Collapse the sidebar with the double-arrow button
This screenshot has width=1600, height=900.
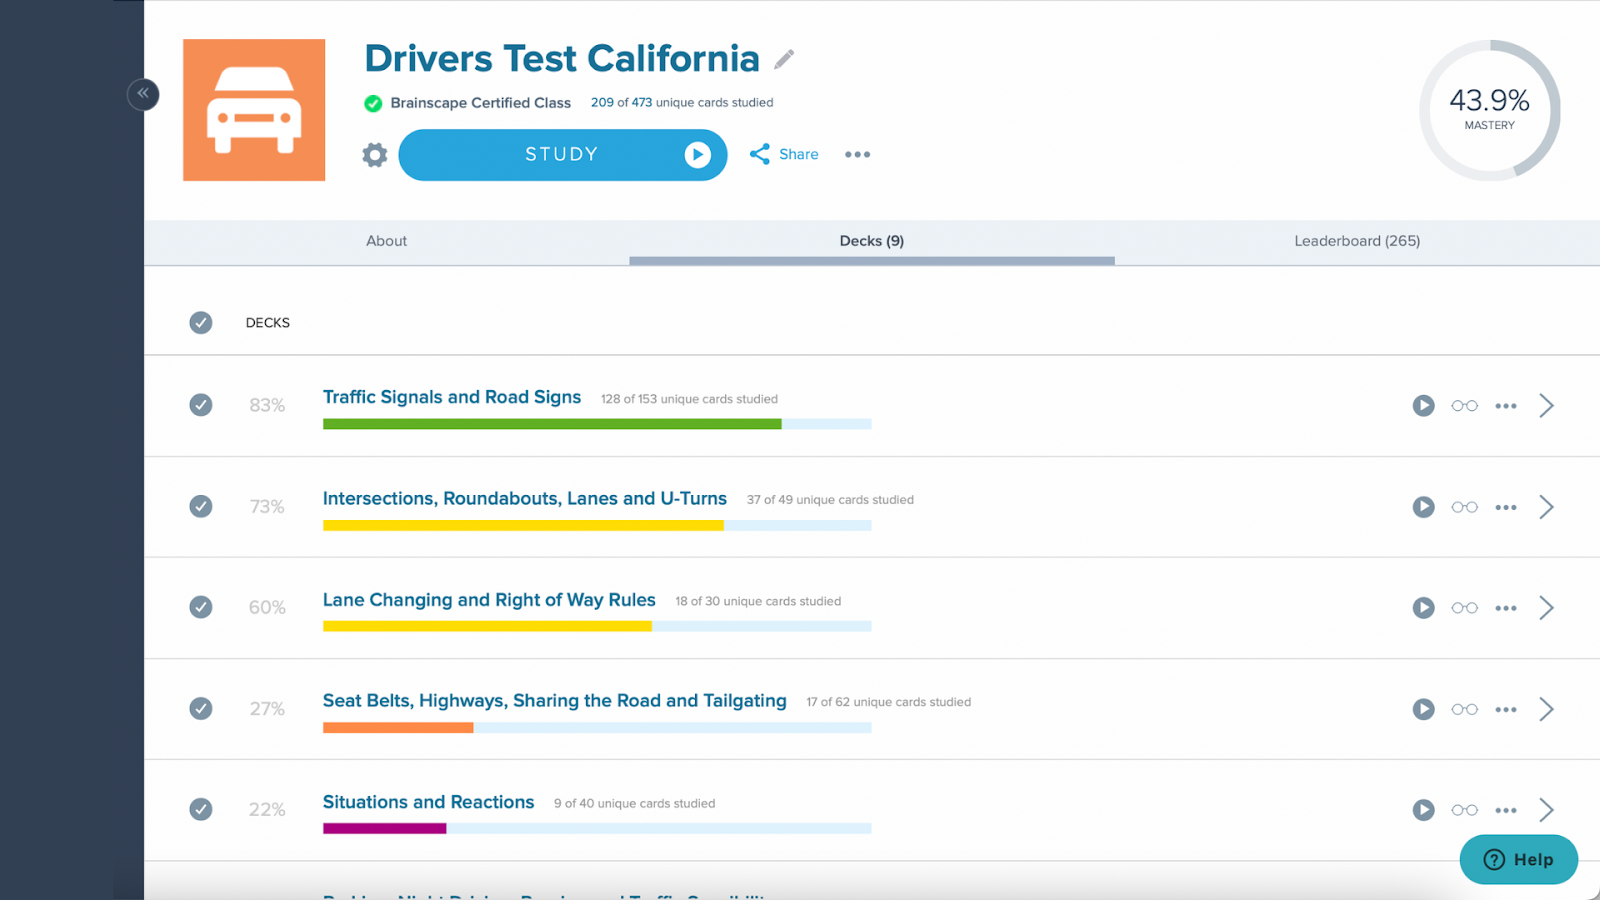[143, 94]
